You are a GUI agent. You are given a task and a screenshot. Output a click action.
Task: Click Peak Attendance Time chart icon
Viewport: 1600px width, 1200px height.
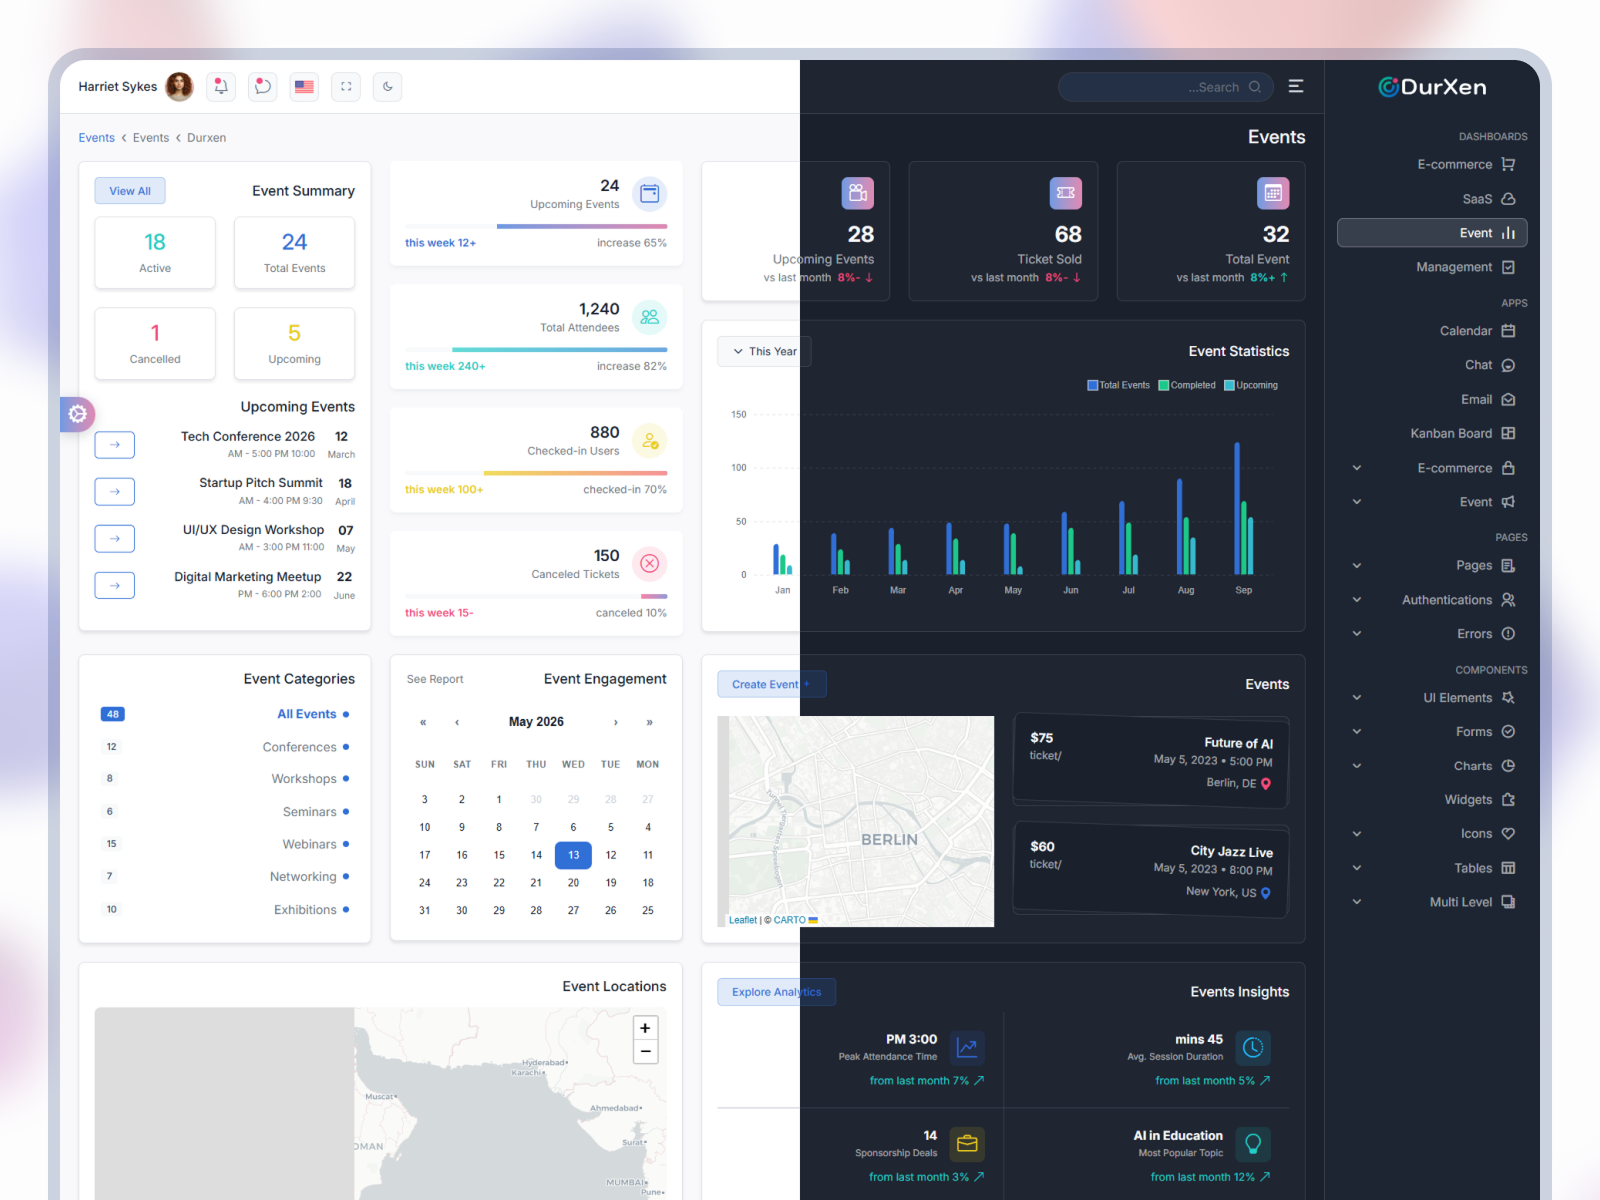click(967, 1047)
